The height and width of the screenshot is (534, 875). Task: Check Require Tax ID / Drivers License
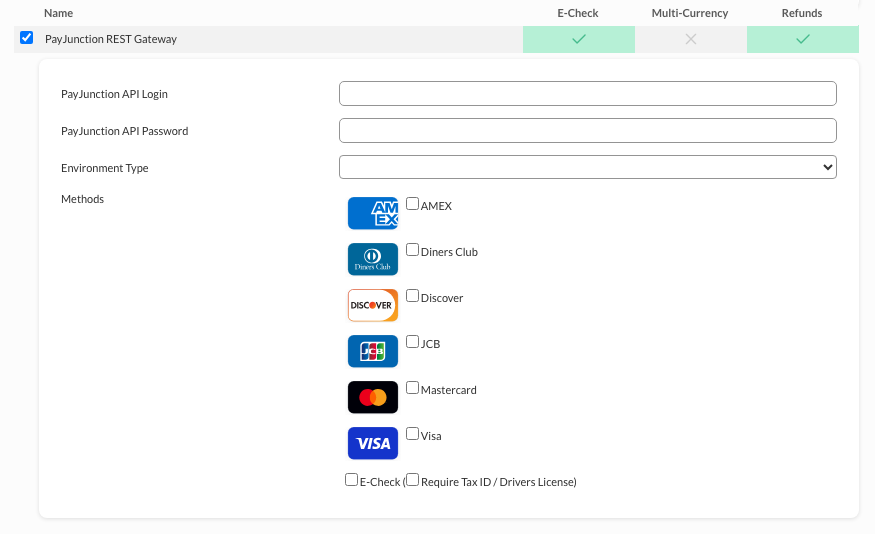[412, 480]
